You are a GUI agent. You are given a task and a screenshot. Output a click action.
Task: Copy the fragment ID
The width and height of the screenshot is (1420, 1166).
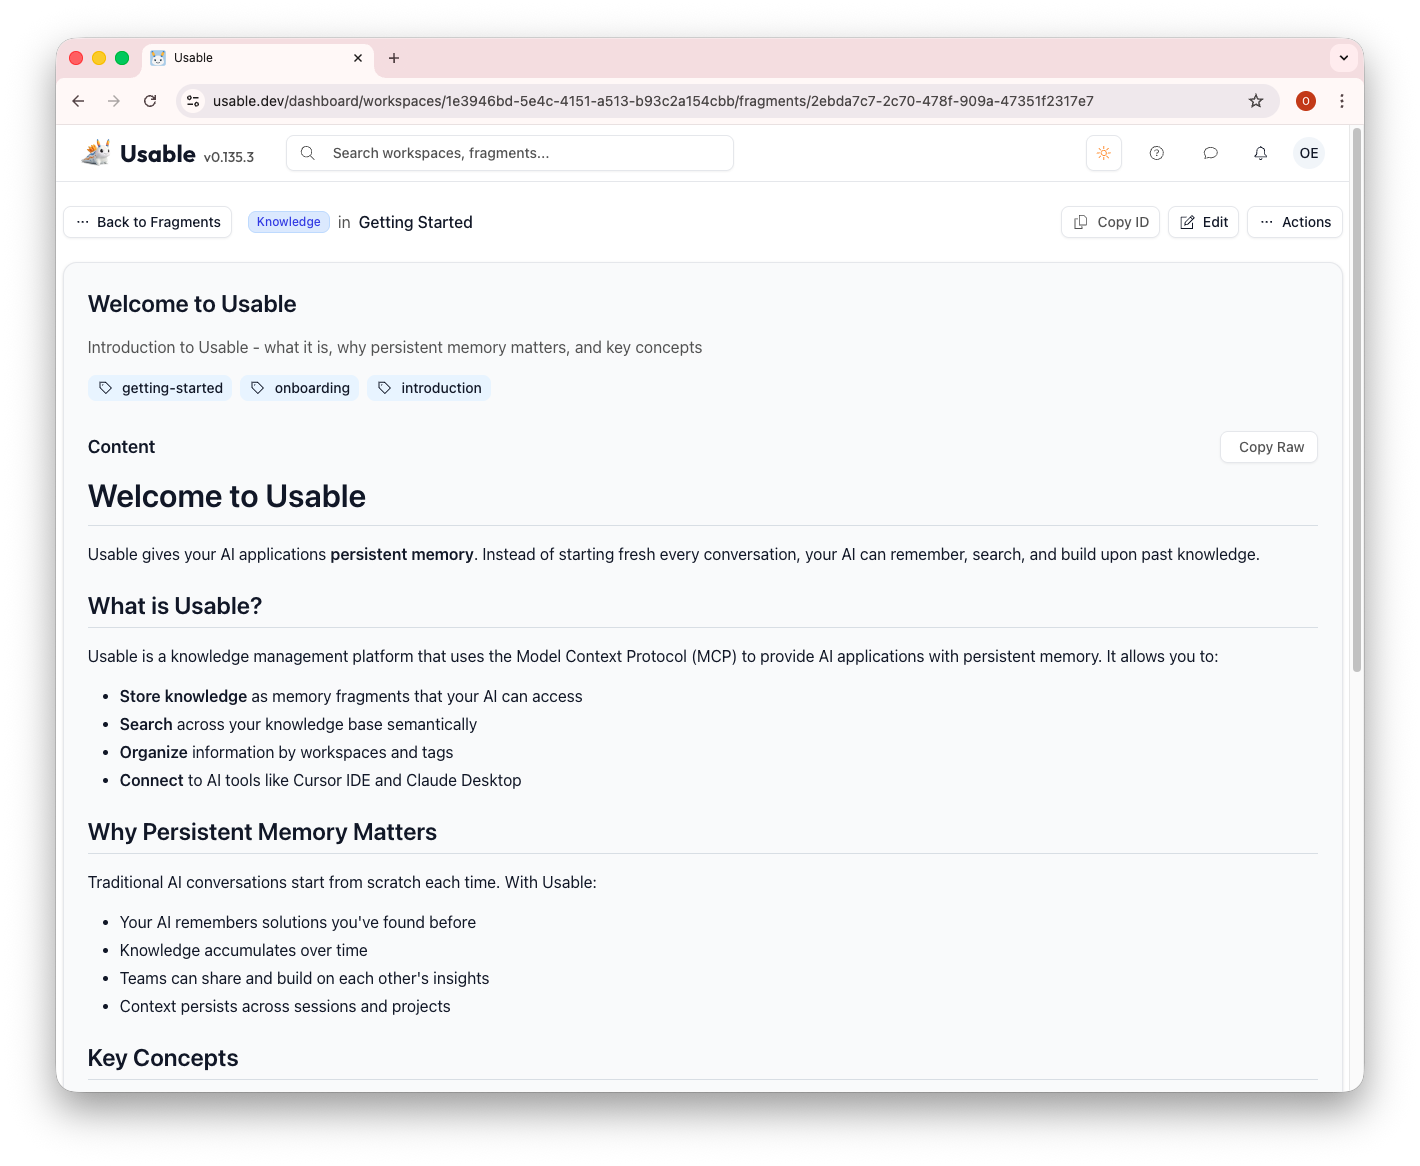(x=1110, y=222)
